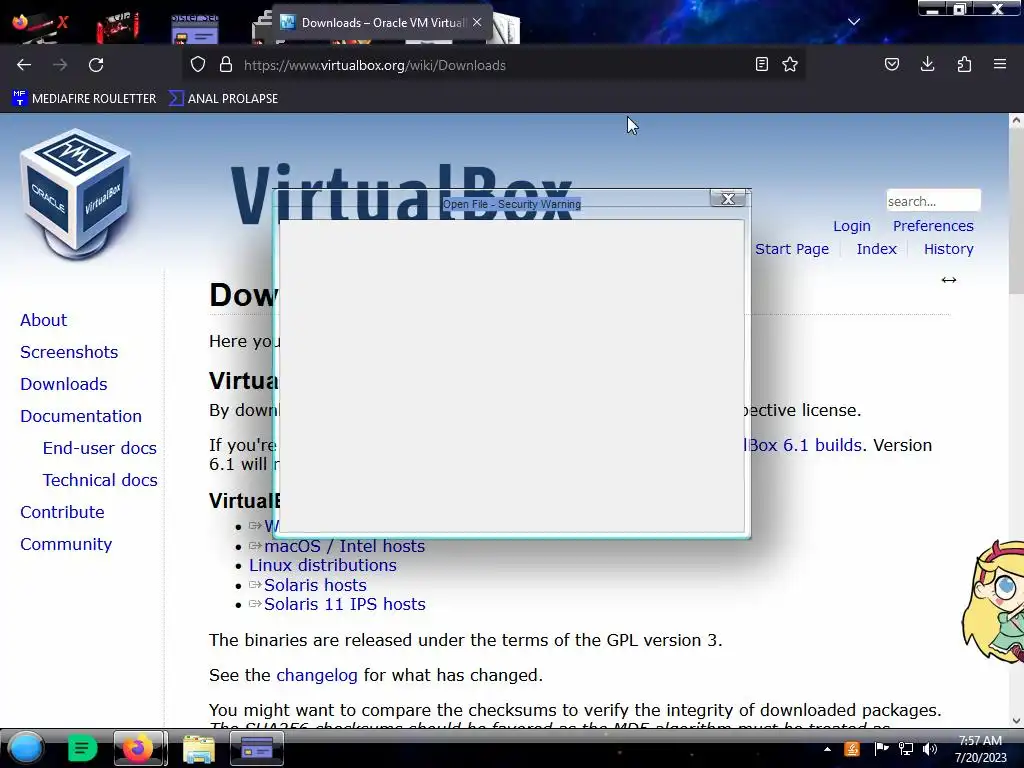1024x768 pixels.
Task: Bookmark this page with the star
Action: (790, 65)
